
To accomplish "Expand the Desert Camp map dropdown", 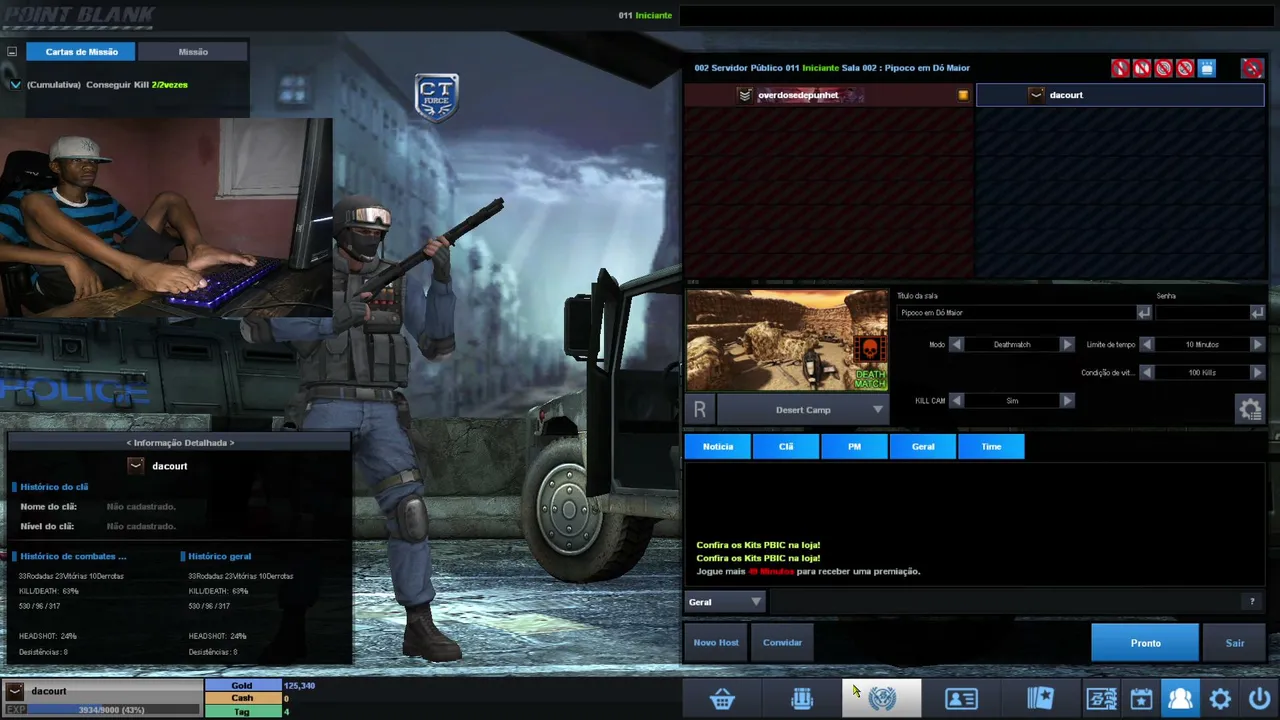I will pos(878,410).
